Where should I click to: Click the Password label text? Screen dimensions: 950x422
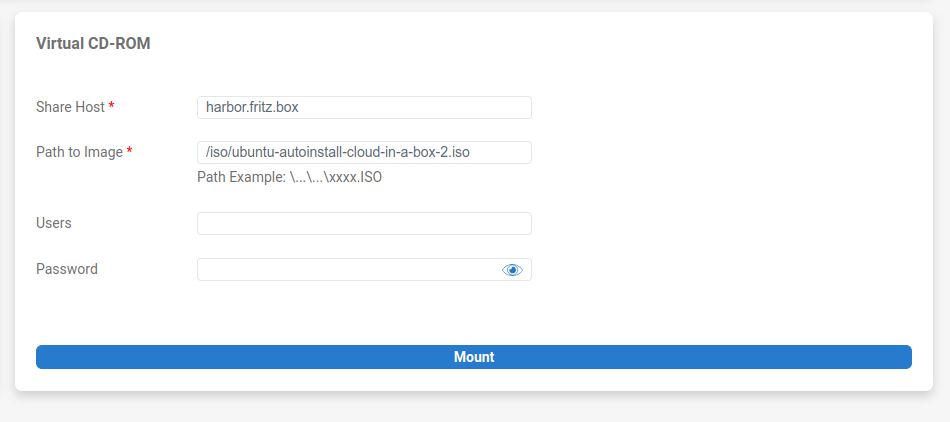point(67,269)
